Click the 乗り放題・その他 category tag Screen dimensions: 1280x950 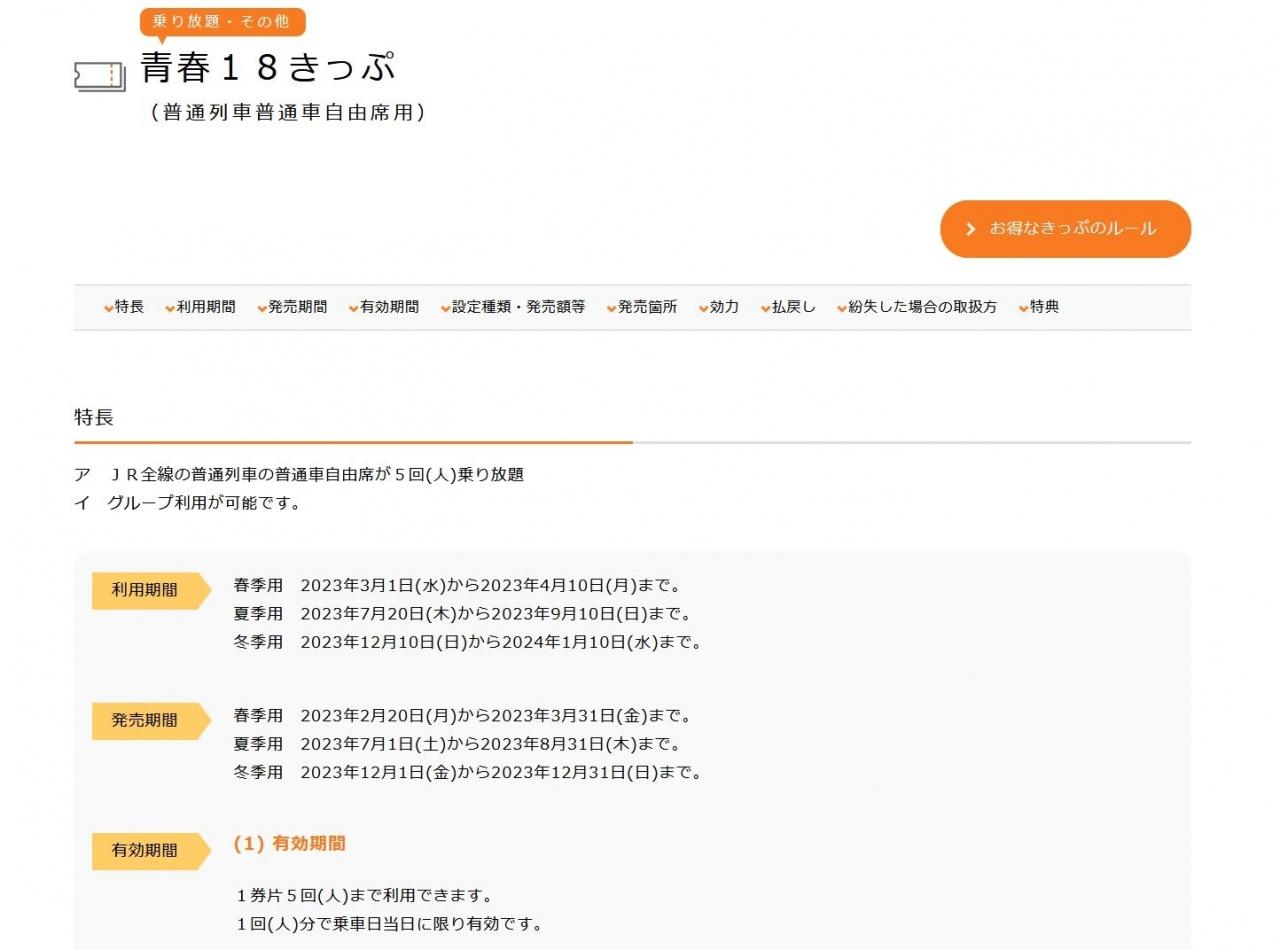pyautogui.click(x=222, y=22)
